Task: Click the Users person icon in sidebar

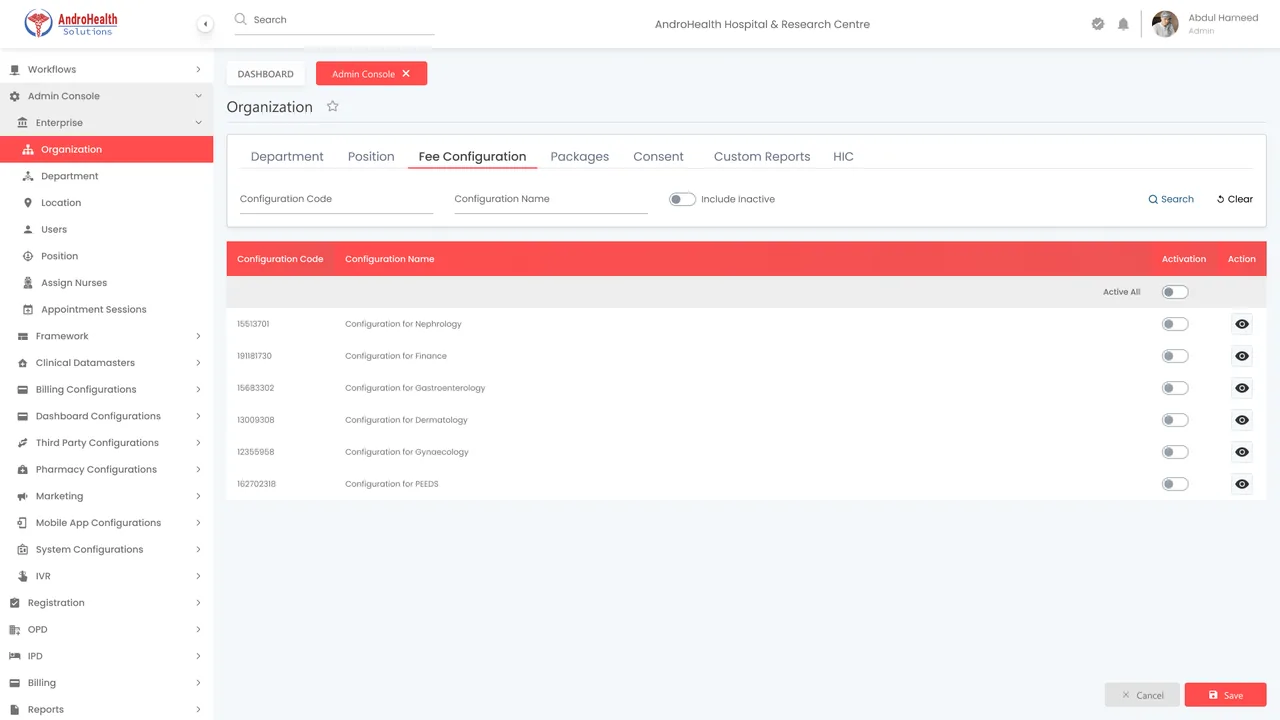Action: (x=28, y=229)
